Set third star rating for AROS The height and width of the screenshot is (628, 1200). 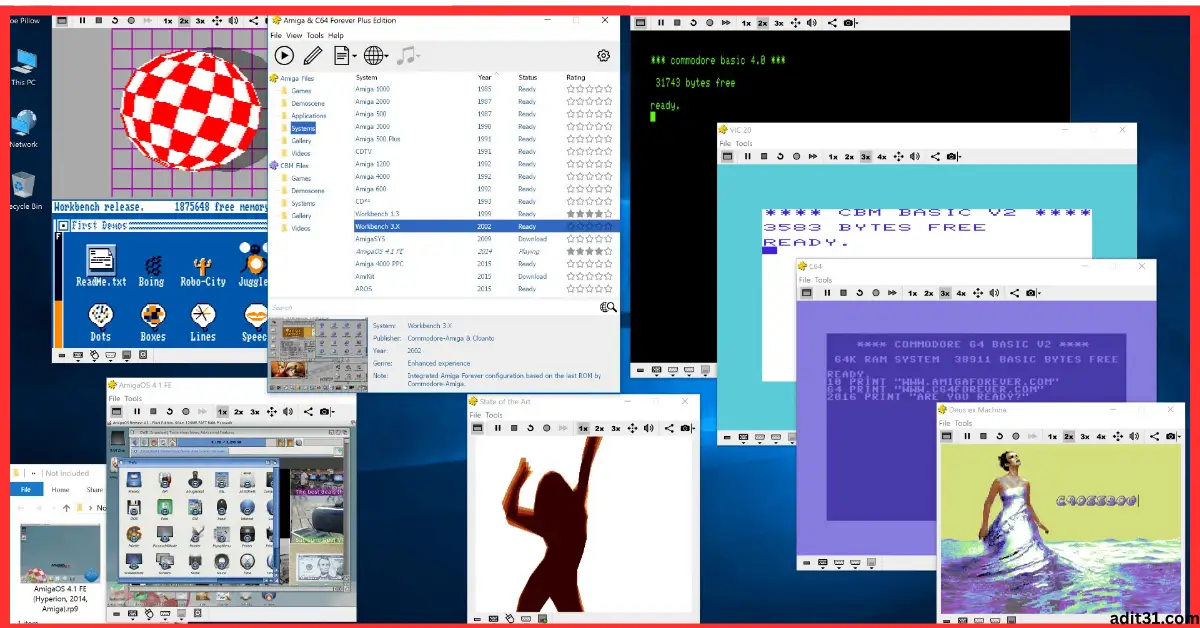589,289
